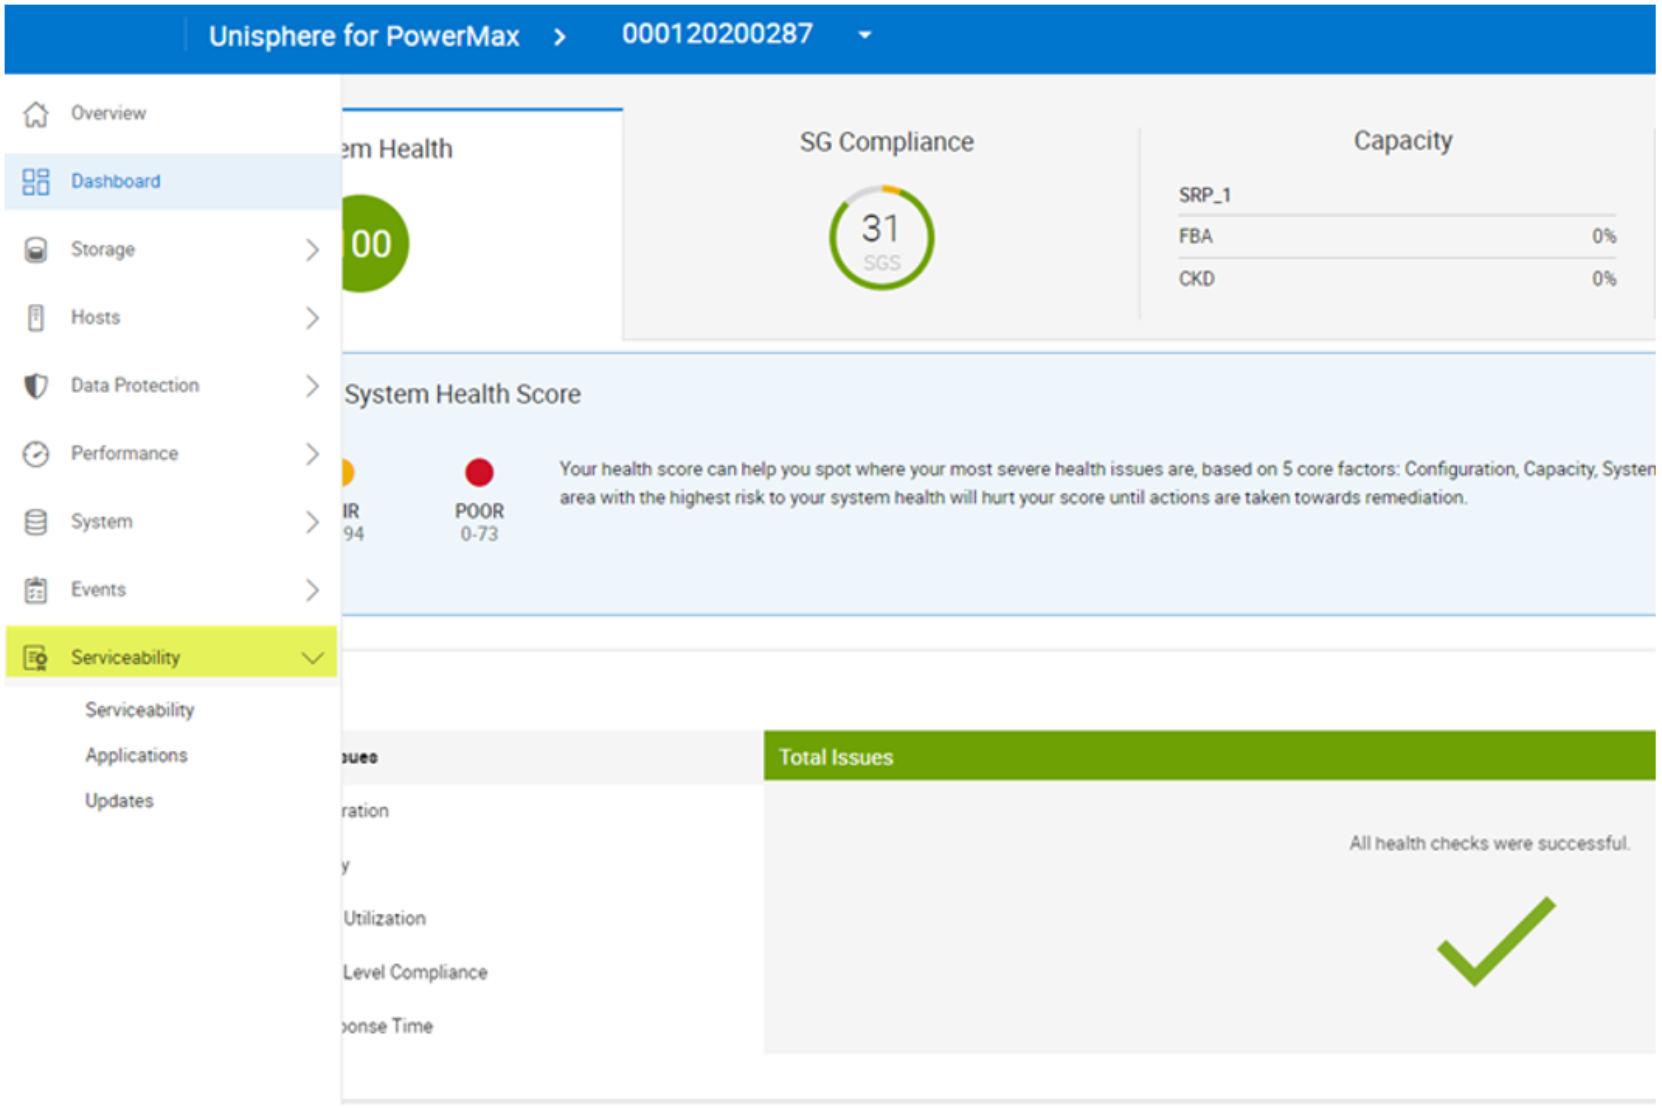Select Dashboard in the sidebar
This screenshot has height=1108, width=1662.
pos(172,181)
